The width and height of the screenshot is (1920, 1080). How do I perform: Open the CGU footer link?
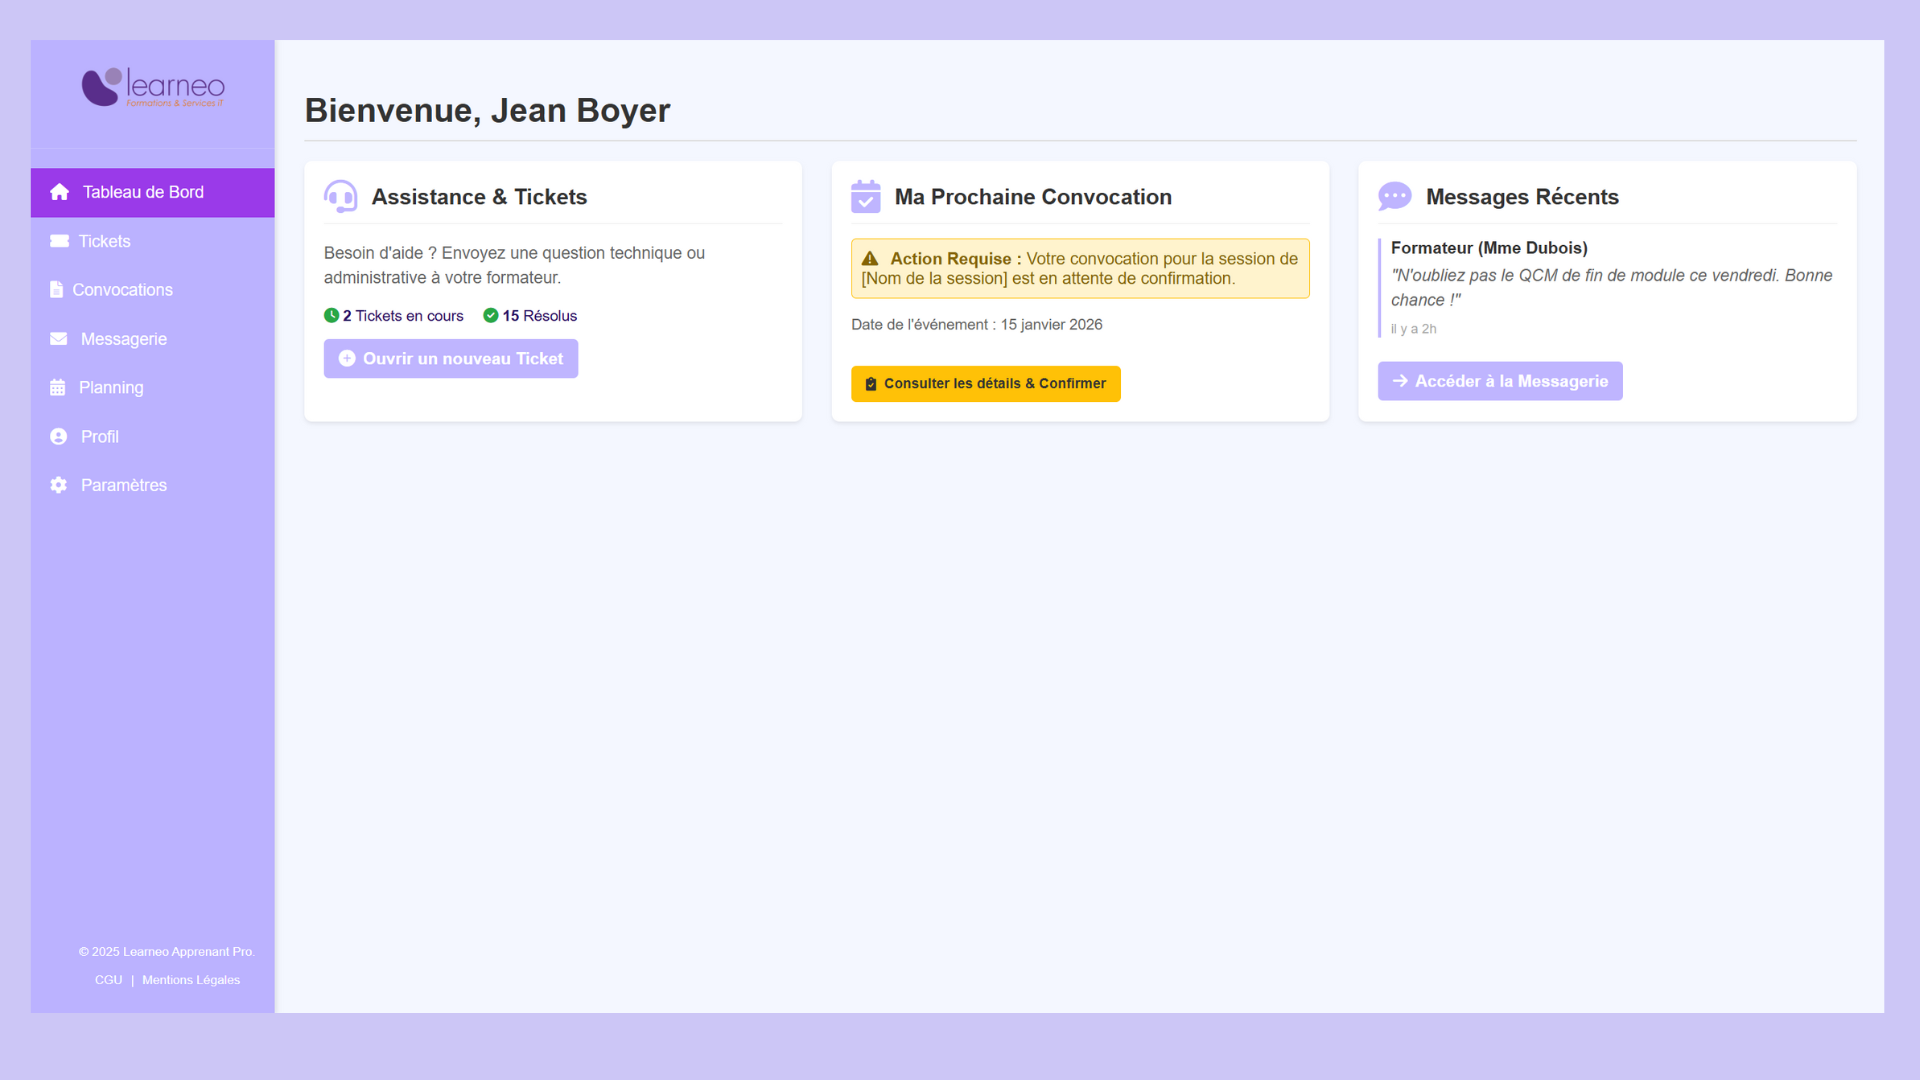coord(108,980)
